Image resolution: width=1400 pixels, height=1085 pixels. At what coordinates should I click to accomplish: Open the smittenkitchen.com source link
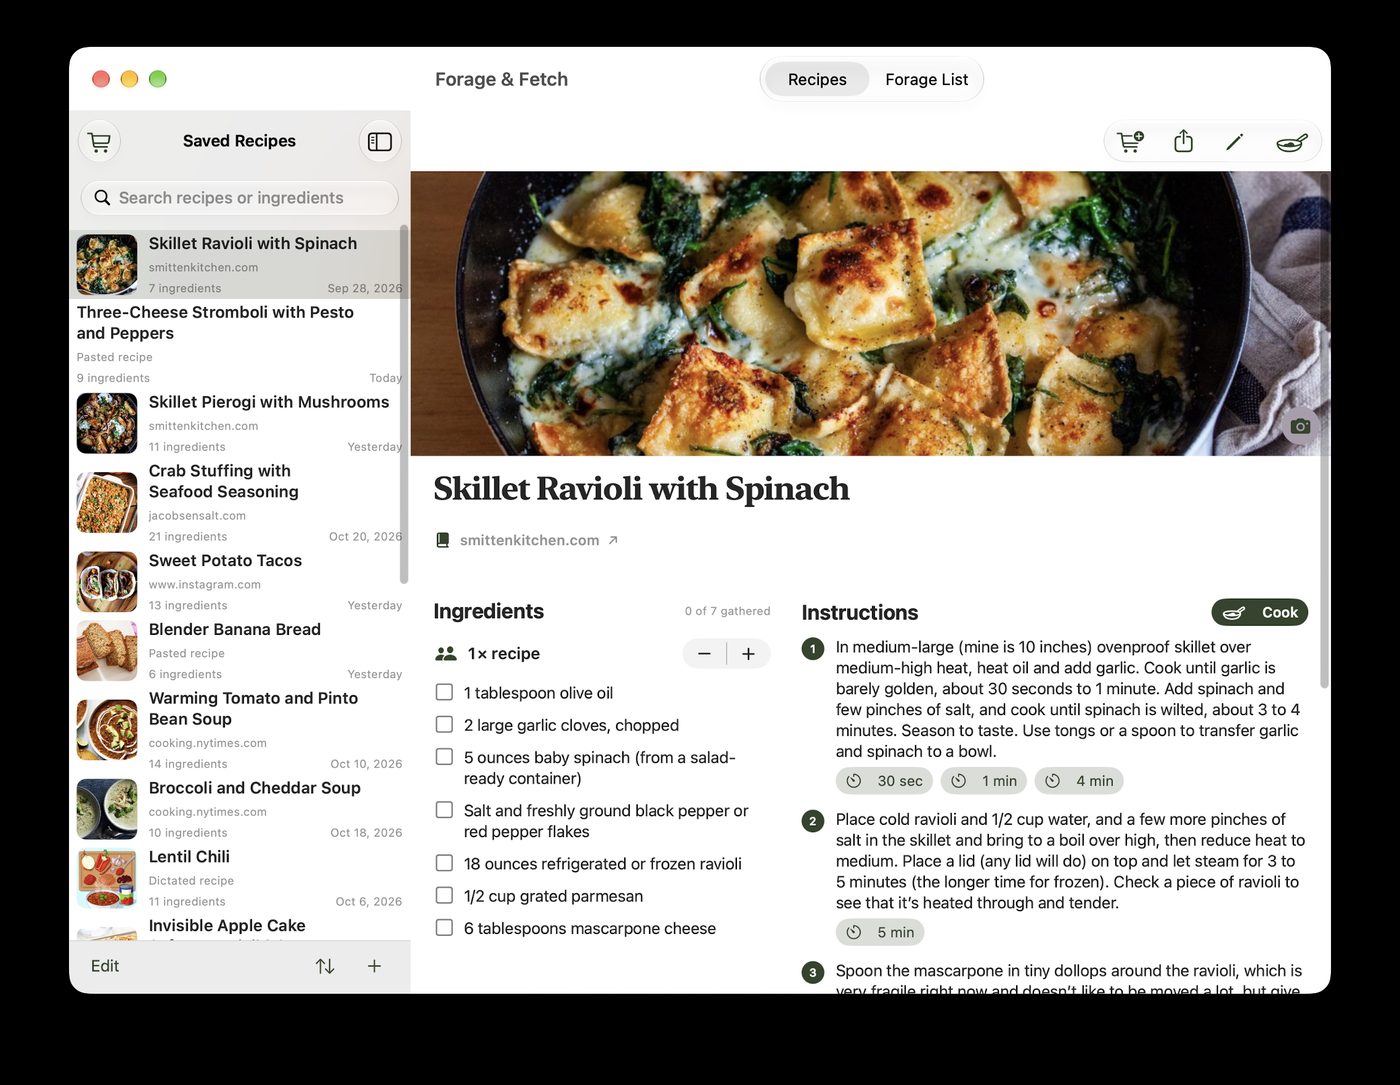point(528,540)
